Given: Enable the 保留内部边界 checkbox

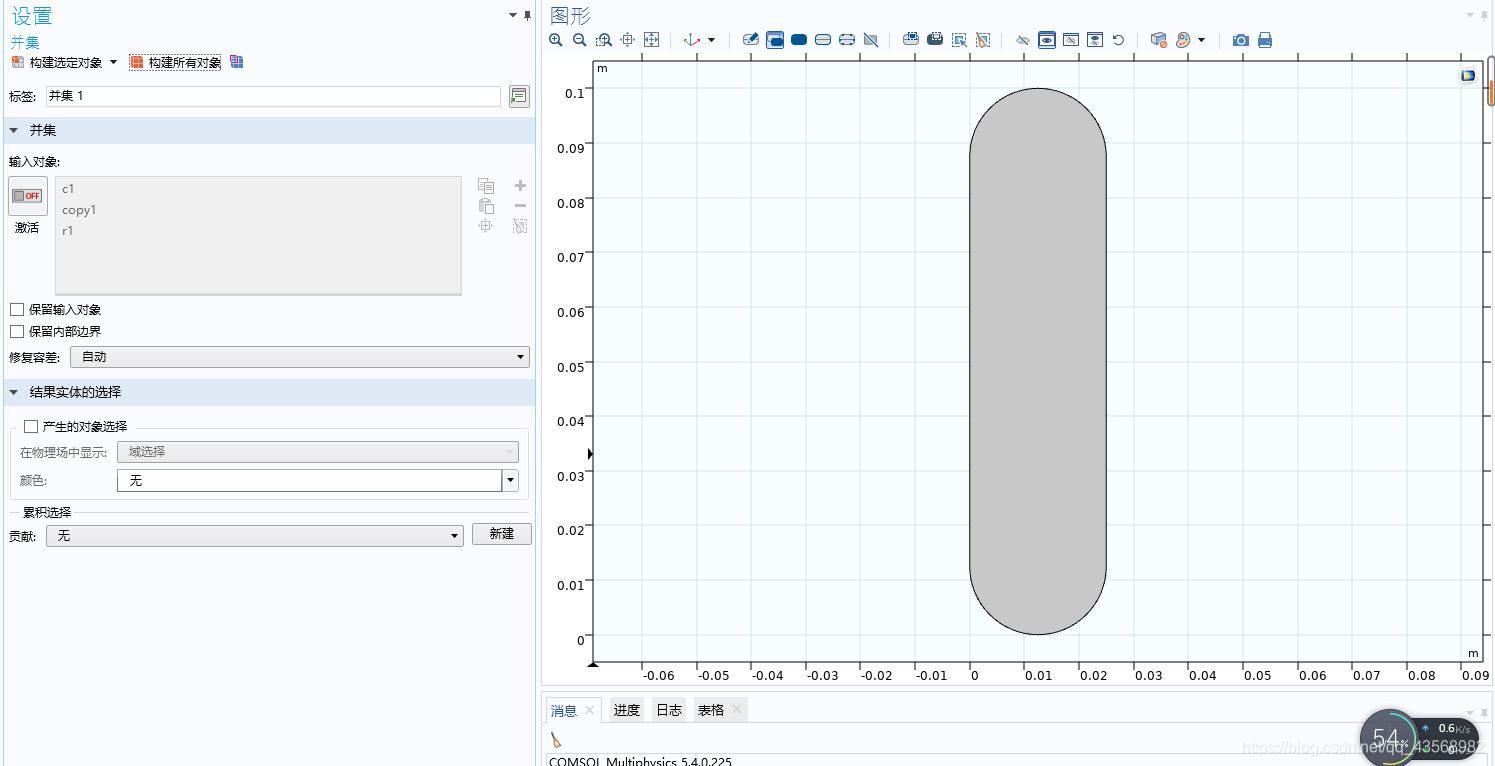Looking at the screenshot, I should coord(17,331).
